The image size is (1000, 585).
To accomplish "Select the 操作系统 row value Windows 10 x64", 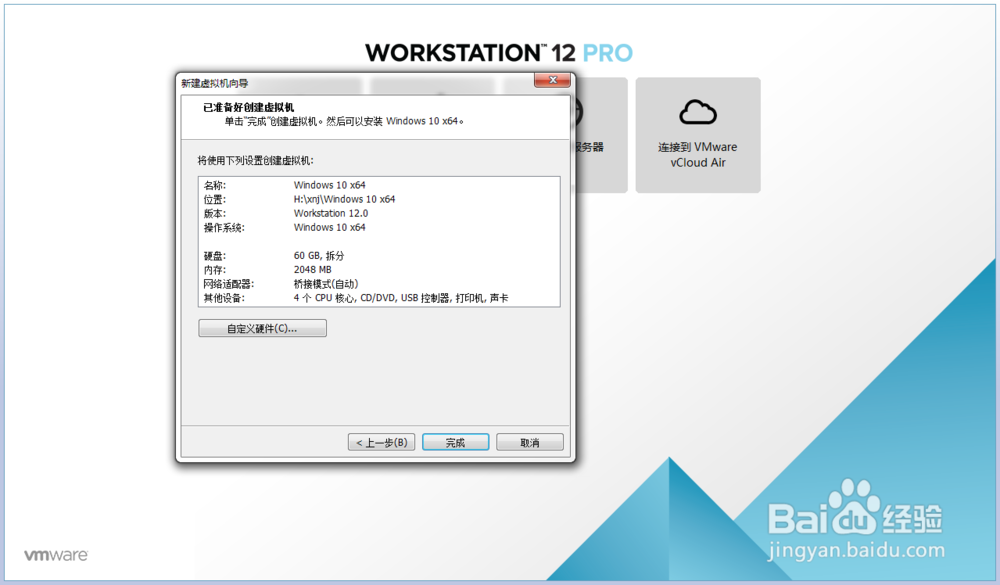I will click(x=330, y=227).
